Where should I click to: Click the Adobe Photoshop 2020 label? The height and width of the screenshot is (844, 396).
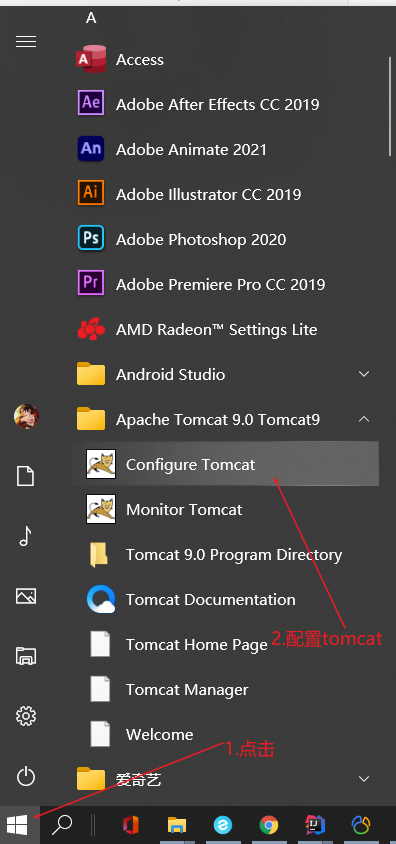201,240
